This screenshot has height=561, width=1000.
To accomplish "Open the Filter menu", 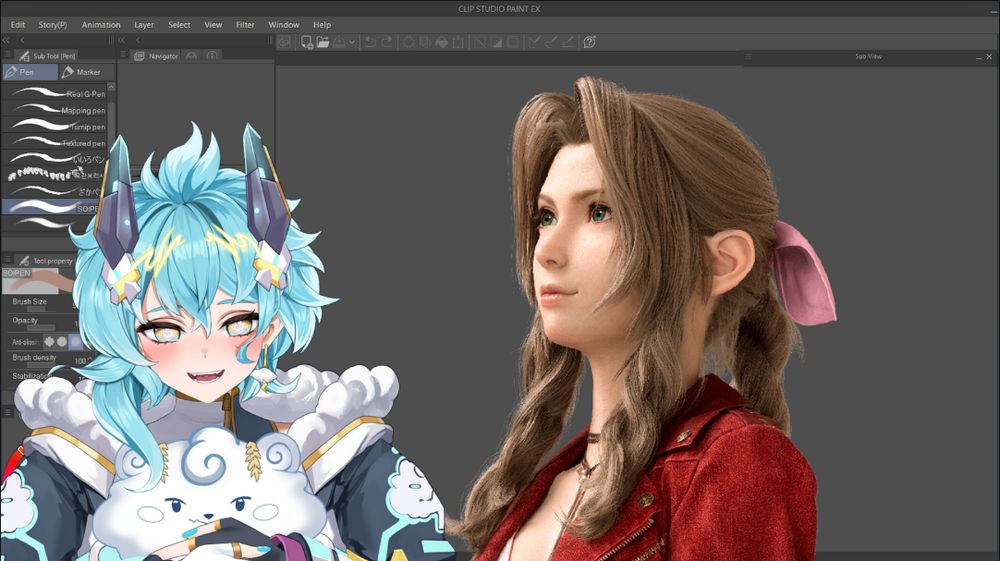I will coord(245,25).
